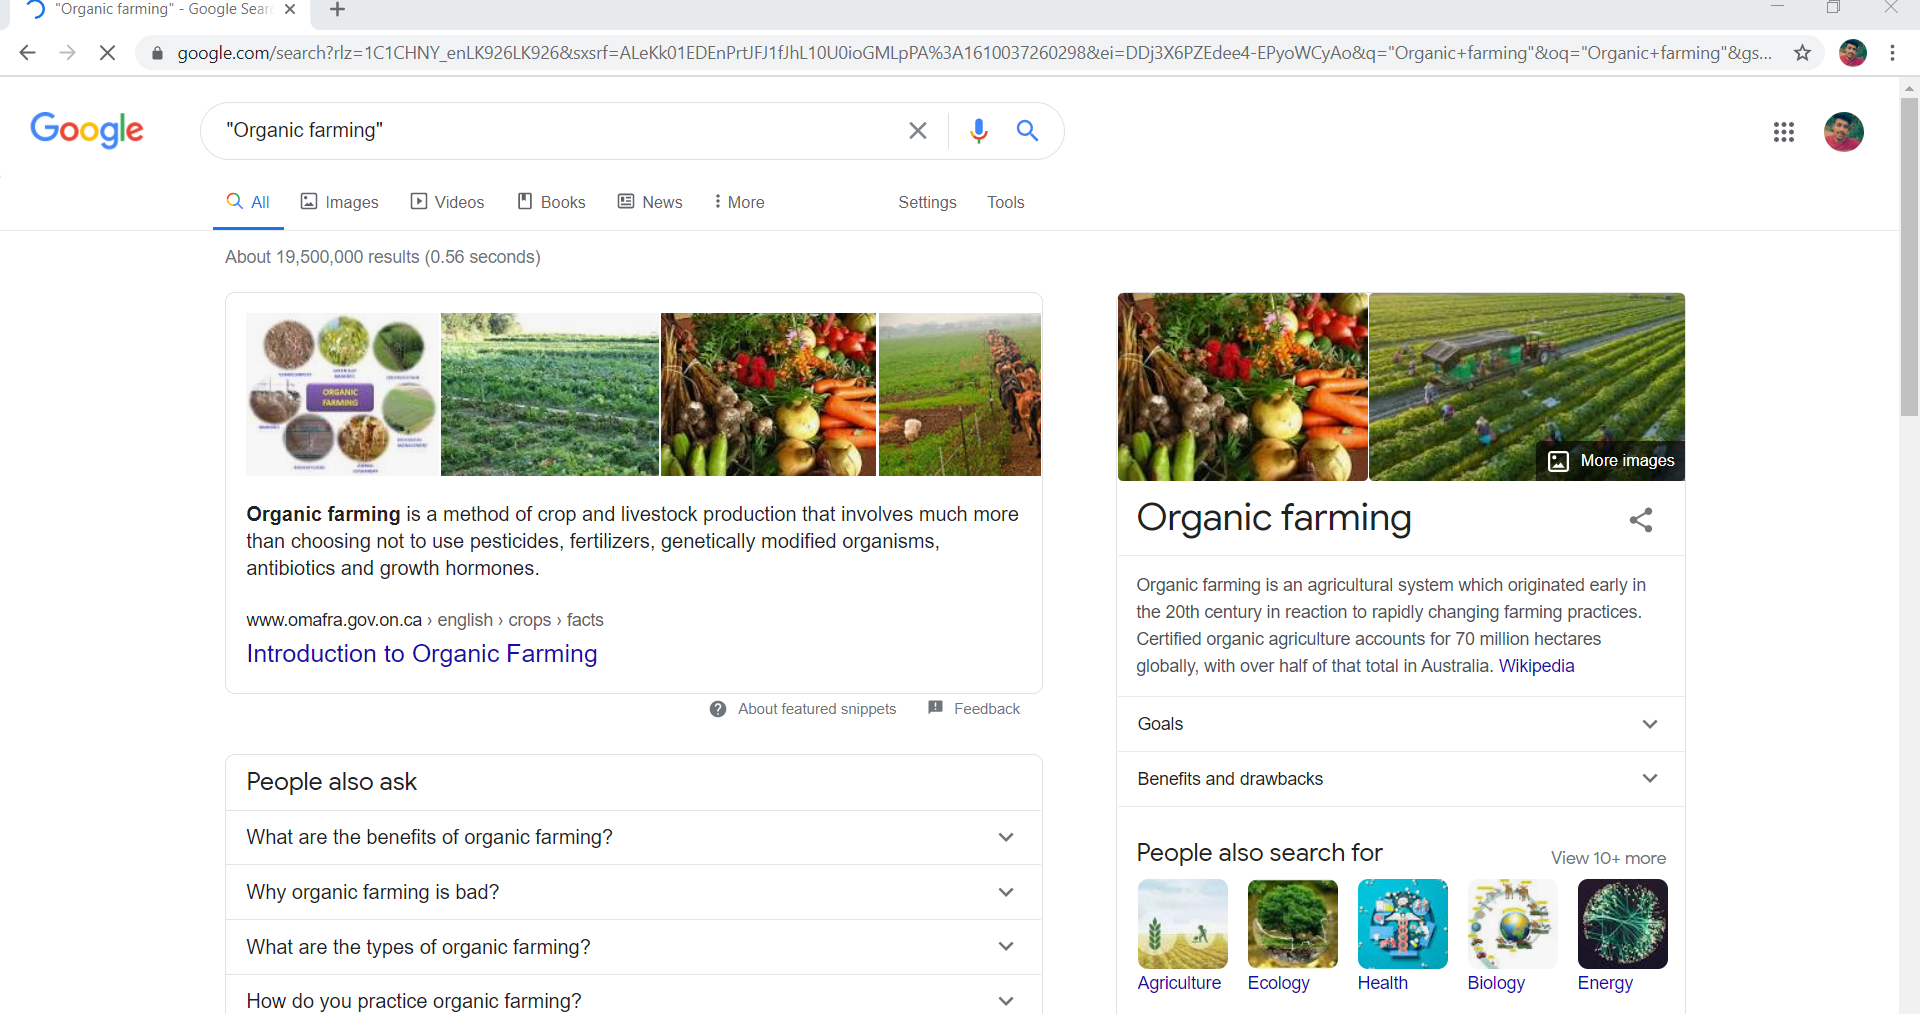Open the Google account avatar on page
Viewport: 1920px width, 1014px height.
click(1844, 132)
